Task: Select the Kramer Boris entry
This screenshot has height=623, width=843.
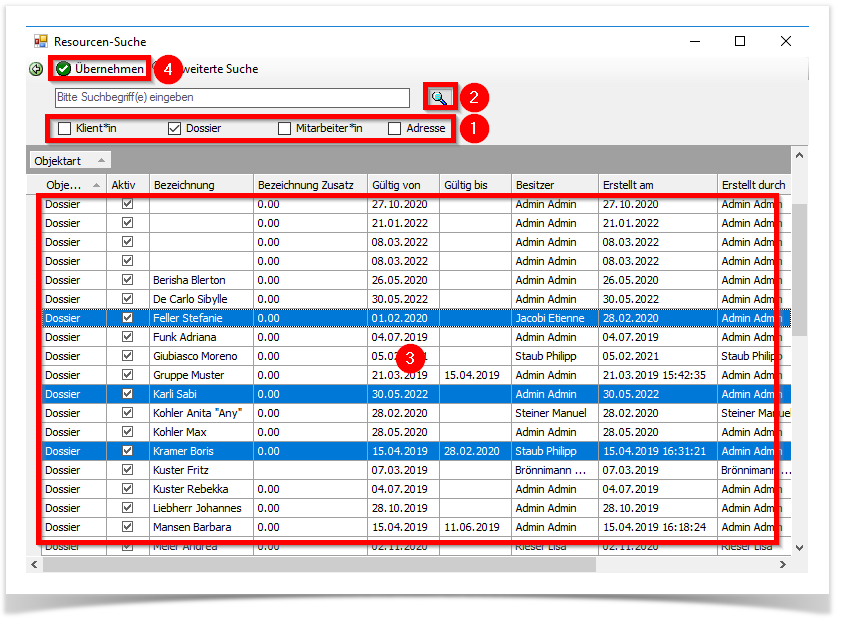Action: 416,451
